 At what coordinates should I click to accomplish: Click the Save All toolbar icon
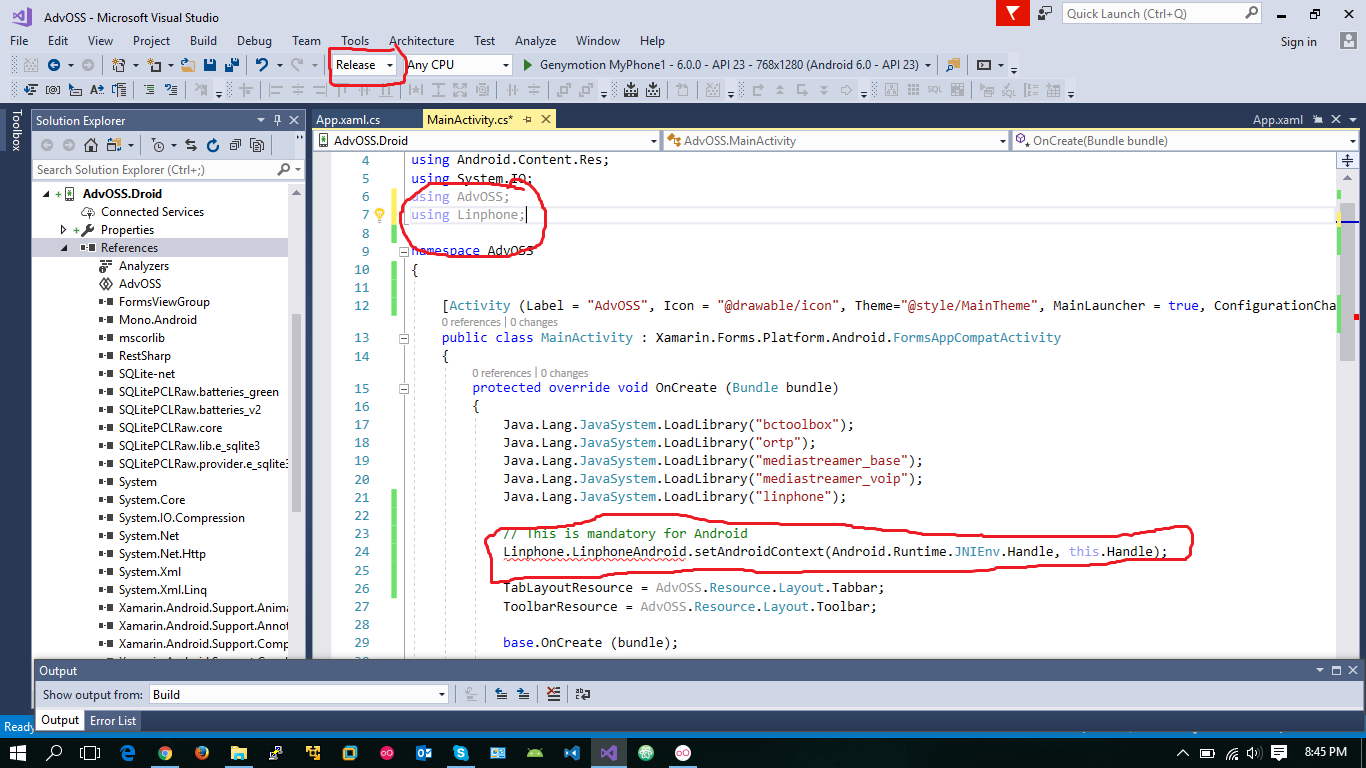(x=232, y=65)
